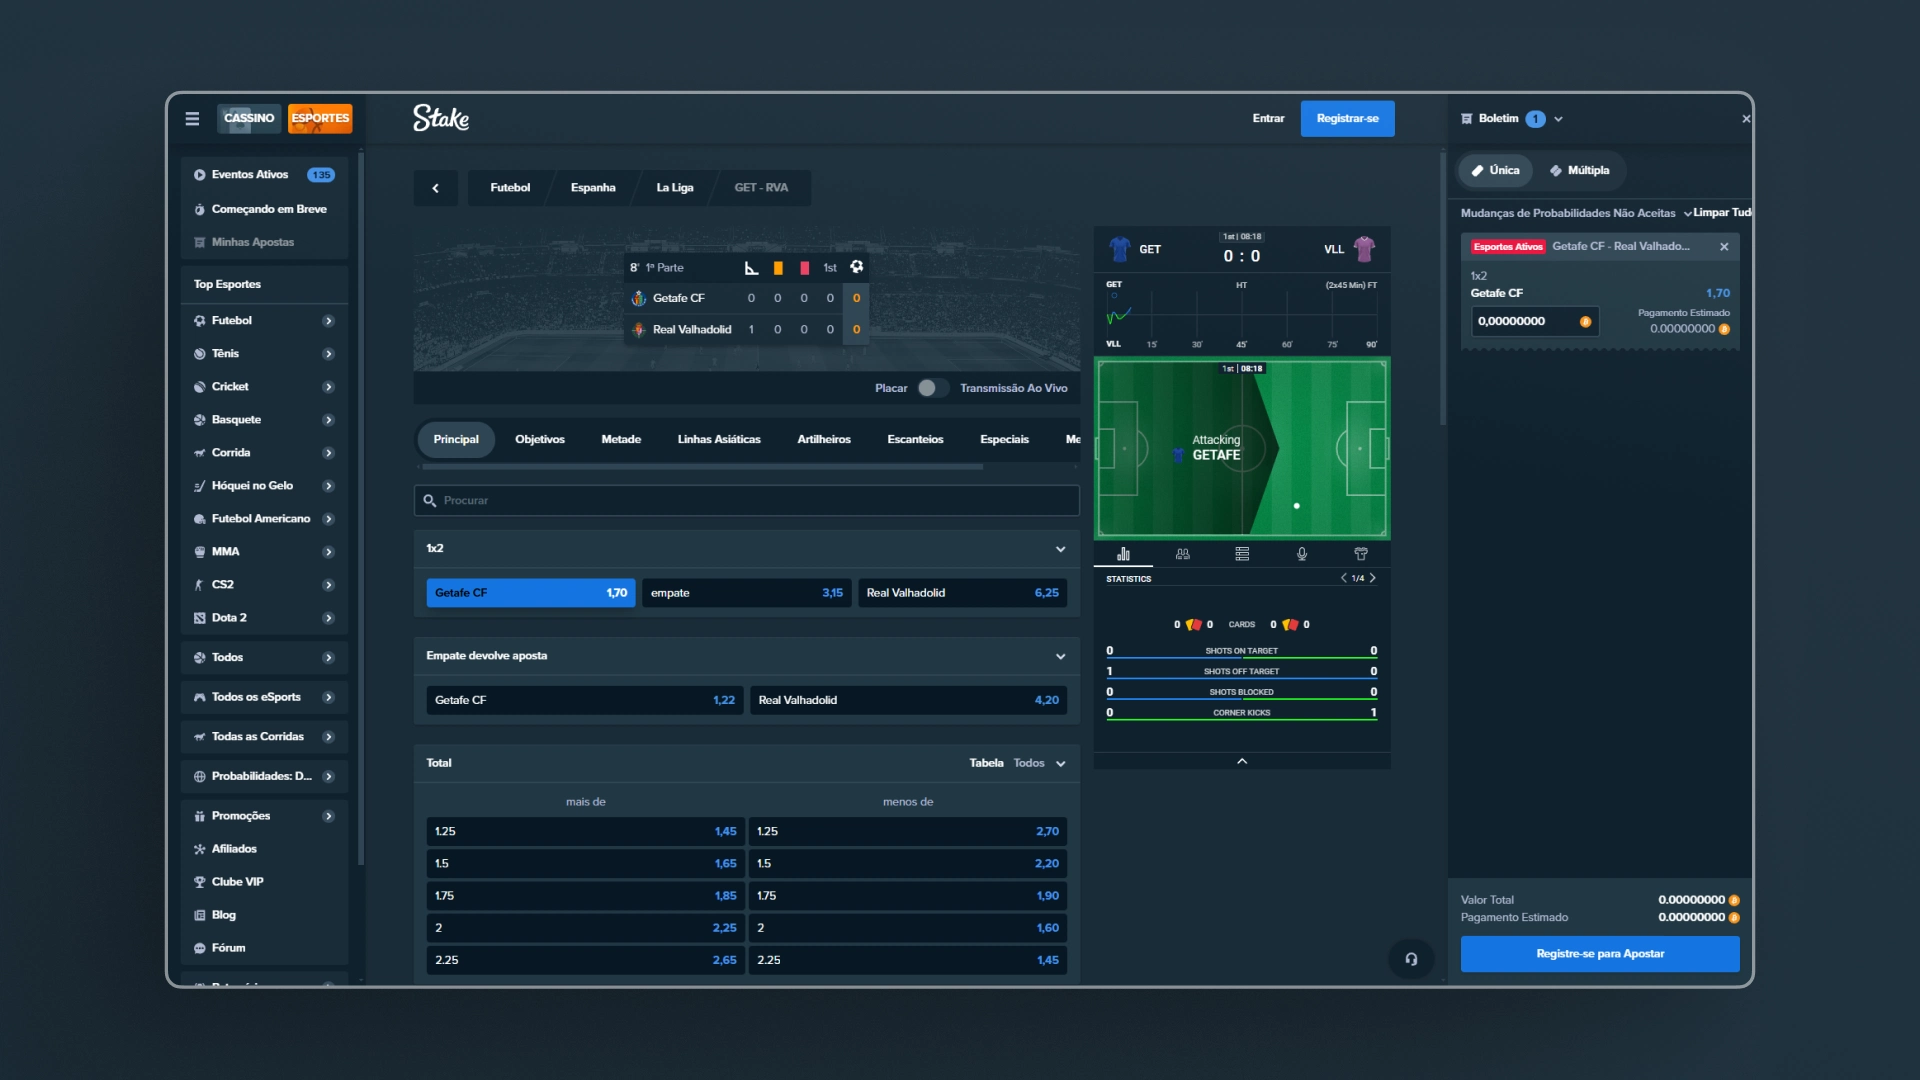
Task: Collapse the 1x2 market section
Action: point(1061,549)
